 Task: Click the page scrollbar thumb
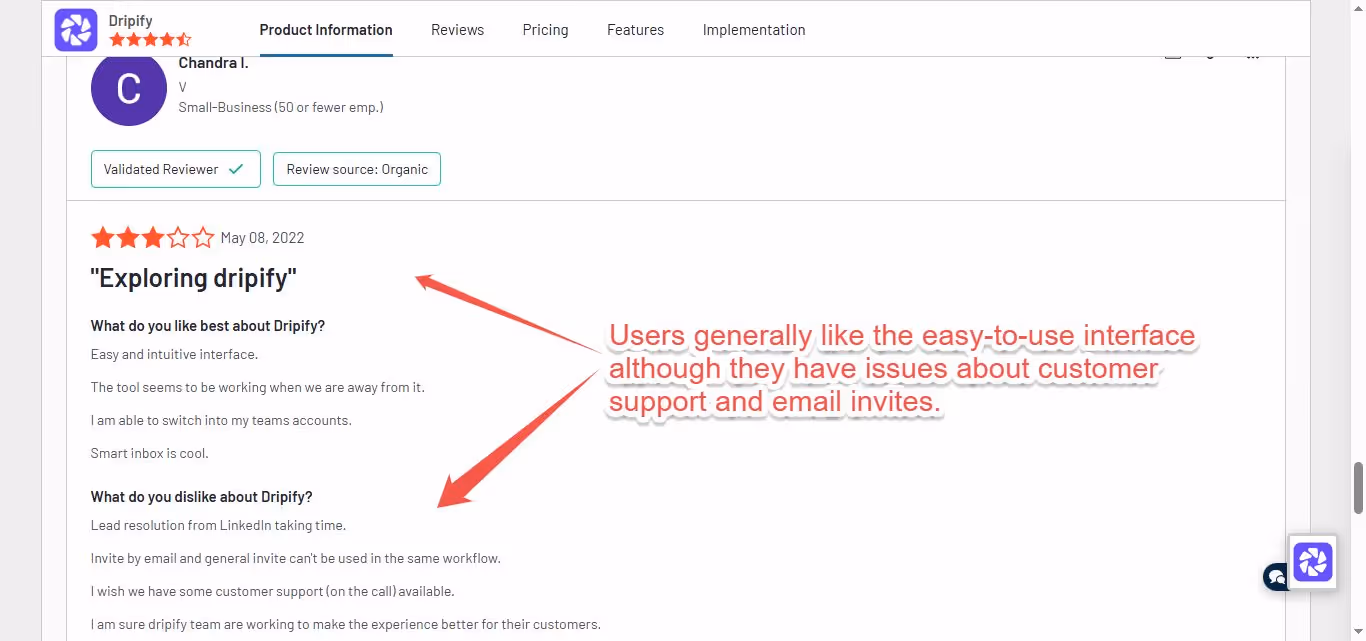tap(1358, 487)
